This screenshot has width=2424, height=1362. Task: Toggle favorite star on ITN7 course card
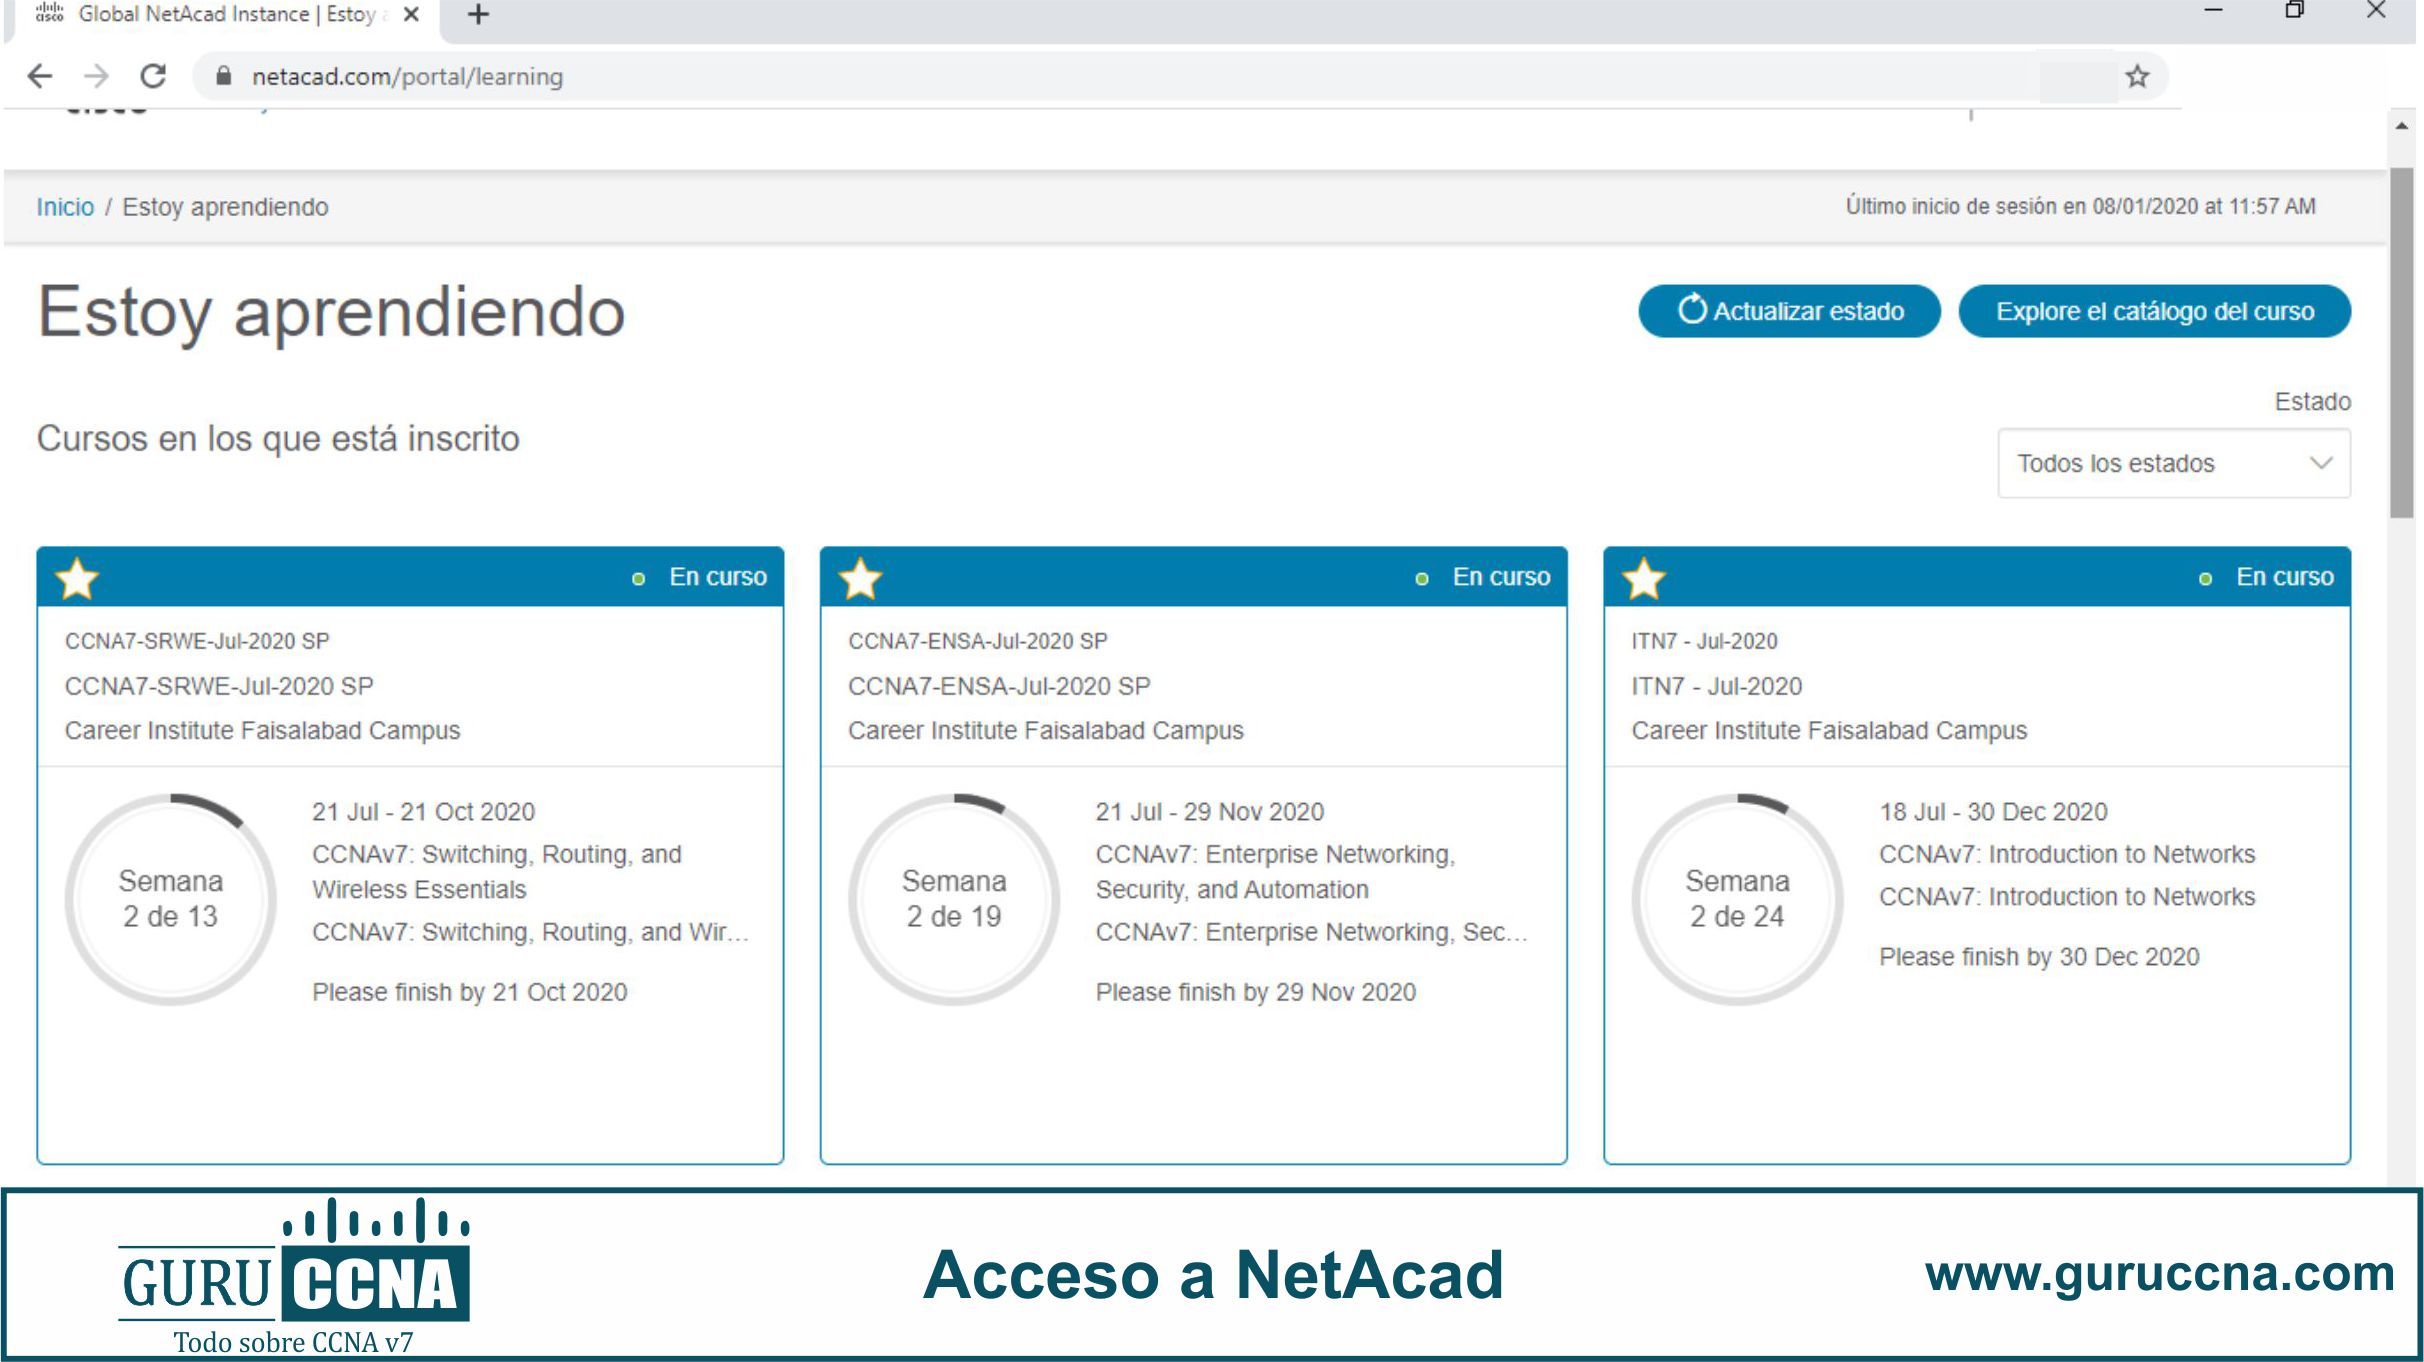(x=1644, y=578)
